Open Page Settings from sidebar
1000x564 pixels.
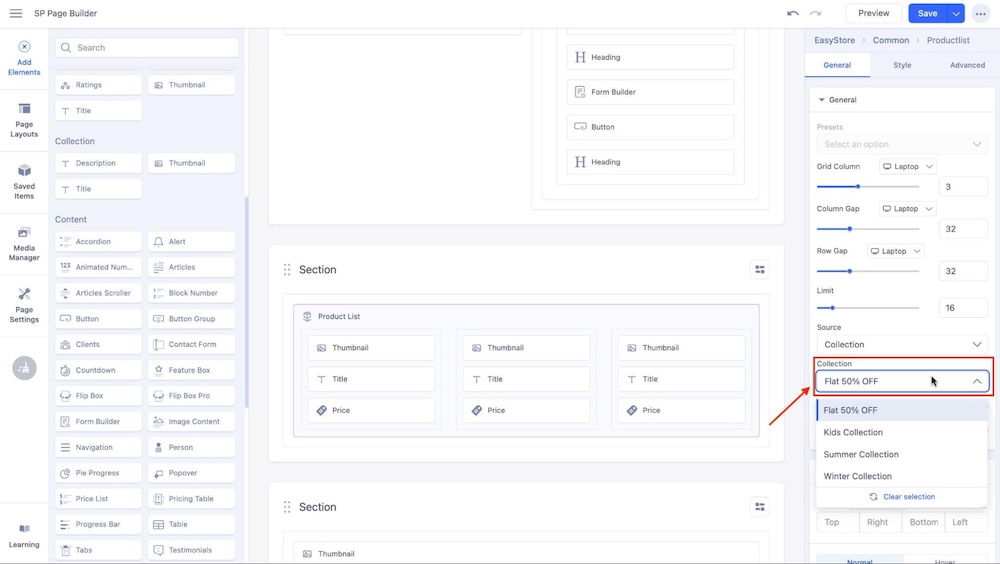(24, 305)
